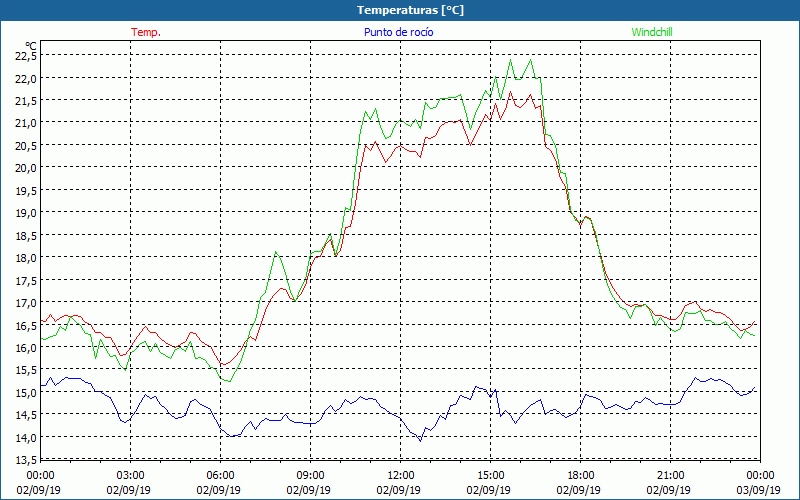Click the 17,0 y-axis value
Viewport: 800px width, 500px height.
point(27,303)
